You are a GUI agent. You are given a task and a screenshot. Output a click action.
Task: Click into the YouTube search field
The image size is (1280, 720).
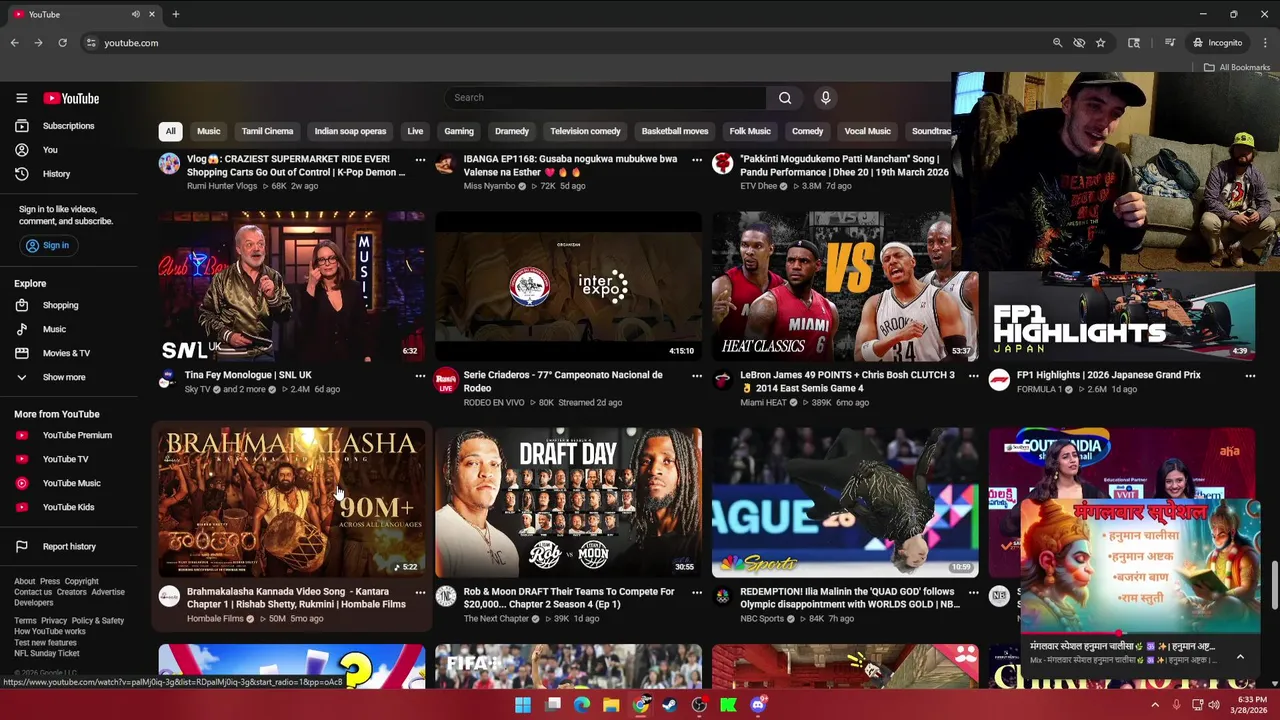[605, 98]
